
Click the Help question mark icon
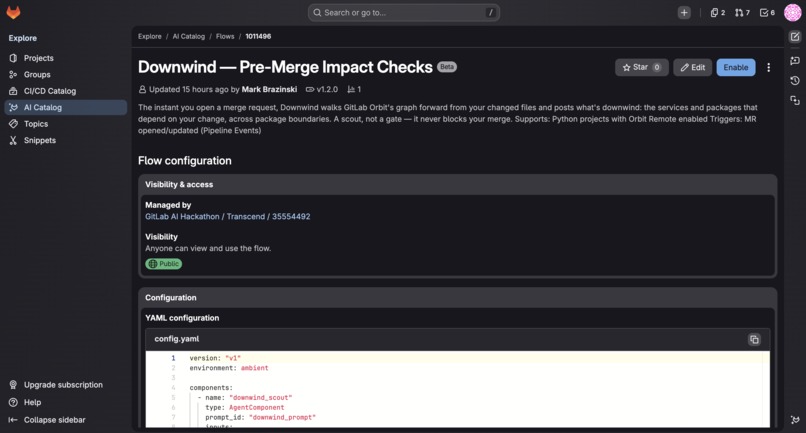pyautogui.click(x=13, y=402)
